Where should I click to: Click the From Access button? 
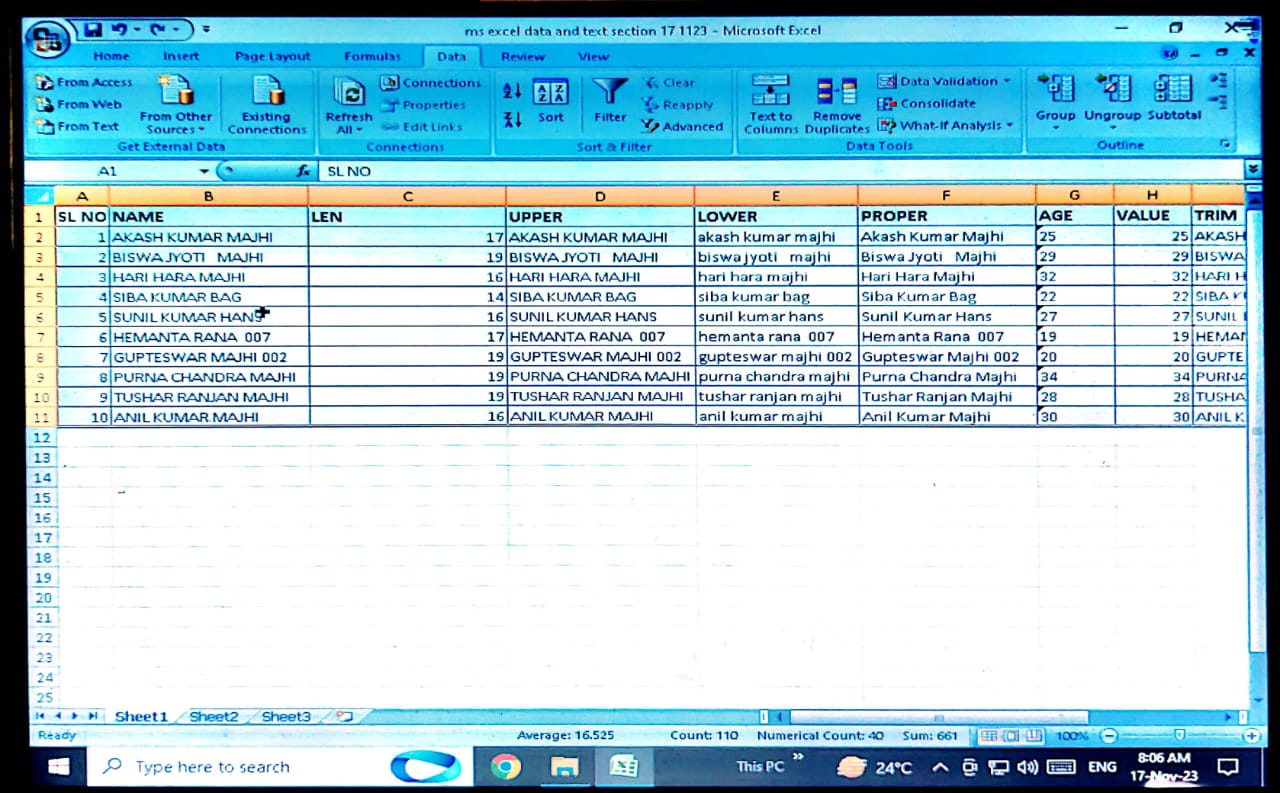pyautogui.click(x=84, y=83)
